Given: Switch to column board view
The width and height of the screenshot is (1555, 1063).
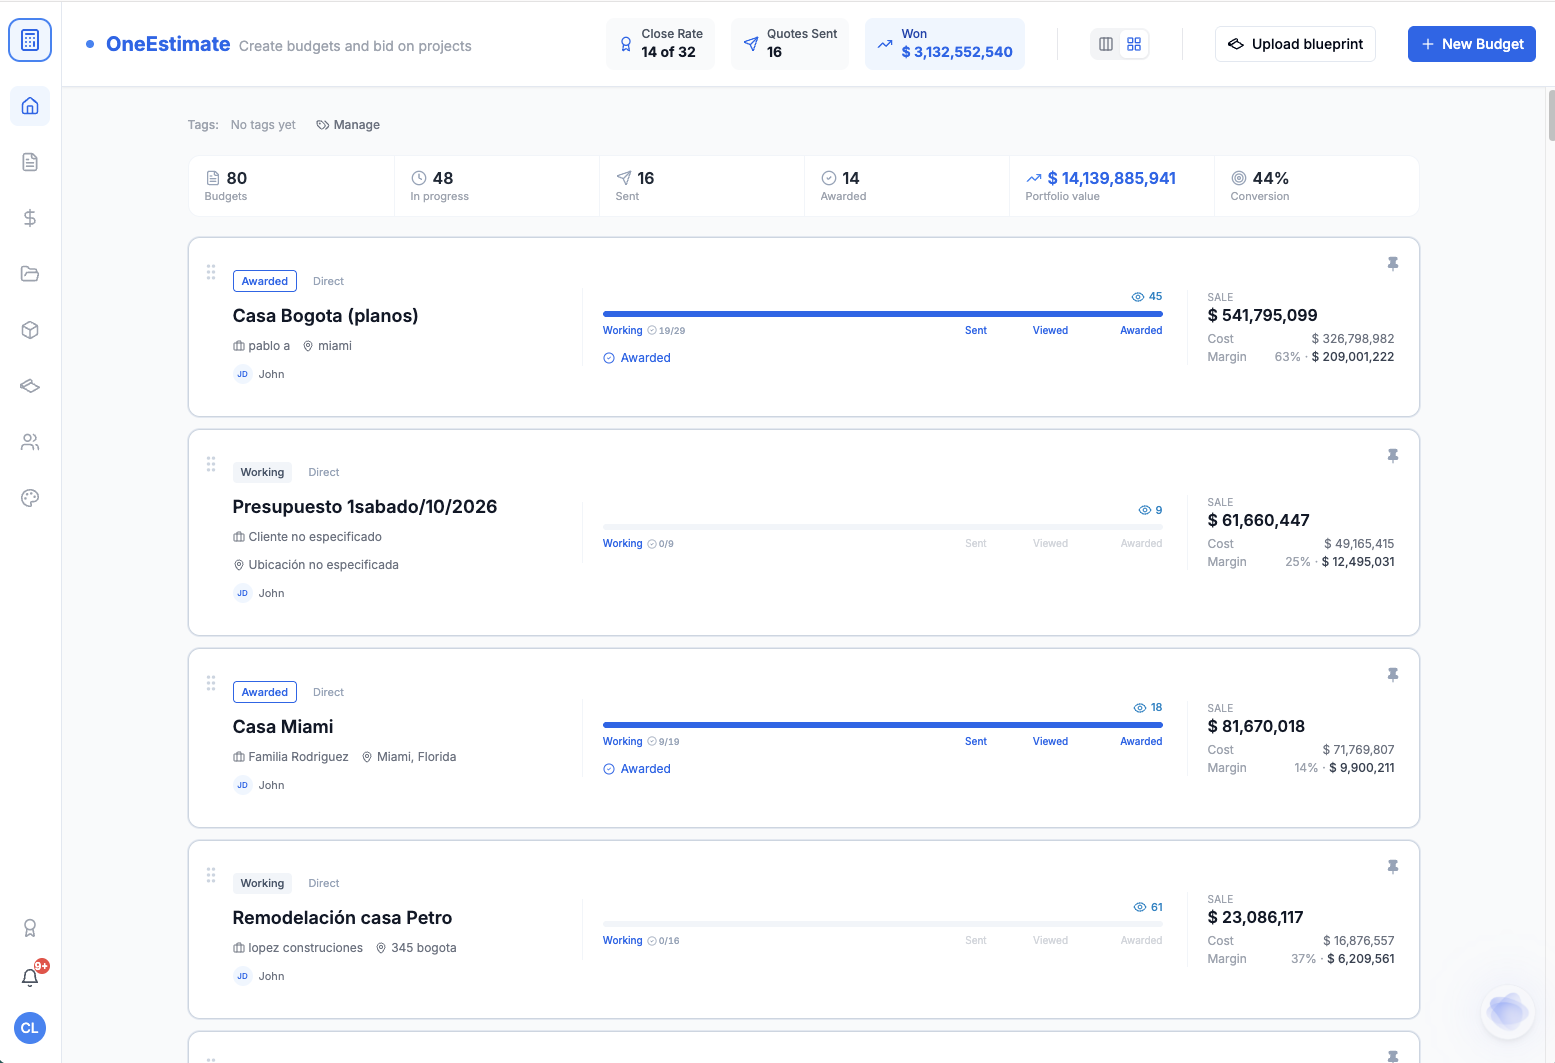Looking at the screenshot, I should point(1106,44).
